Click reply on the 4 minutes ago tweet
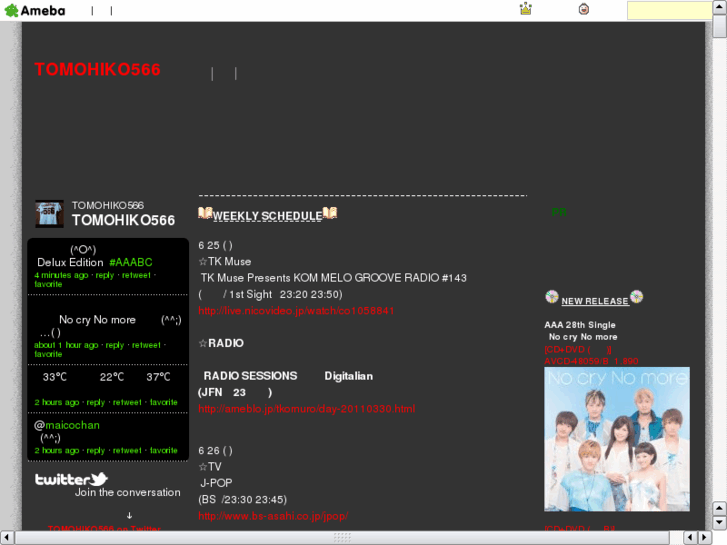727x545 pixels. [x=105, y=275]
